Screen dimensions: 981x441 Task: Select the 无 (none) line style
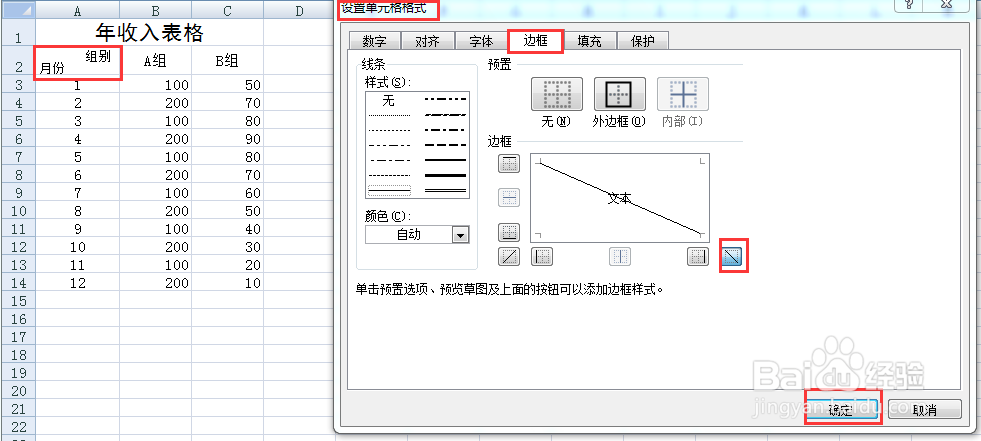coord(389,101)
